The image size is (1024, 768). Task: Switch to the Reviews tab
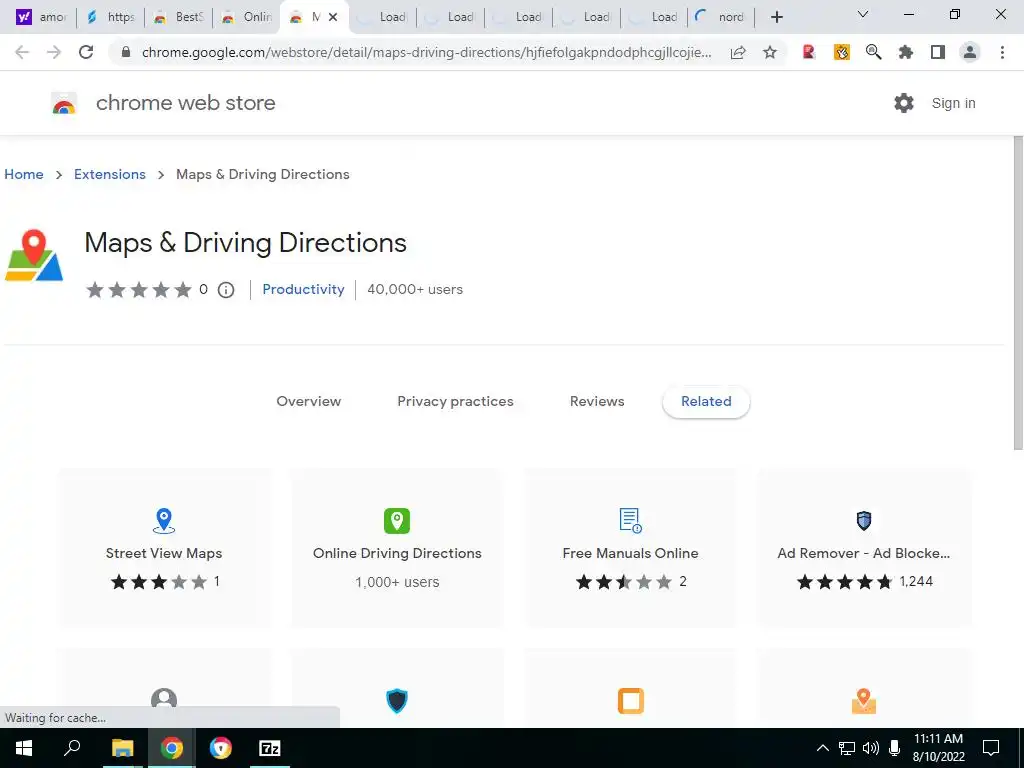(597, 402)
